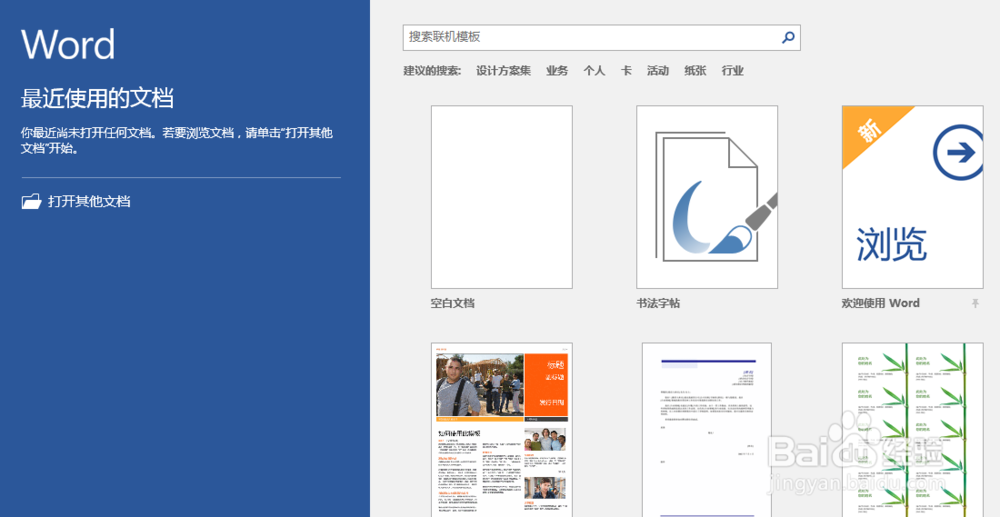The image size is (1000, 517).
Task: Select the 空白文档 blank page thumbnail
Action: point(502,197)
